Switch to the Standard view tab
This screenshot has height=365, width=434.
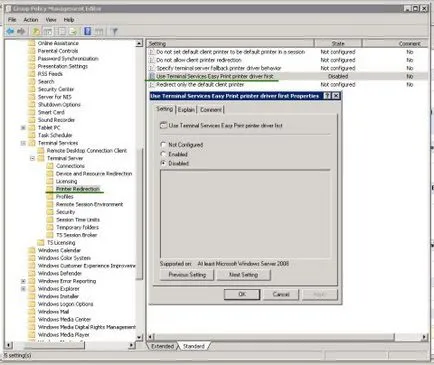tap(194, 346)
